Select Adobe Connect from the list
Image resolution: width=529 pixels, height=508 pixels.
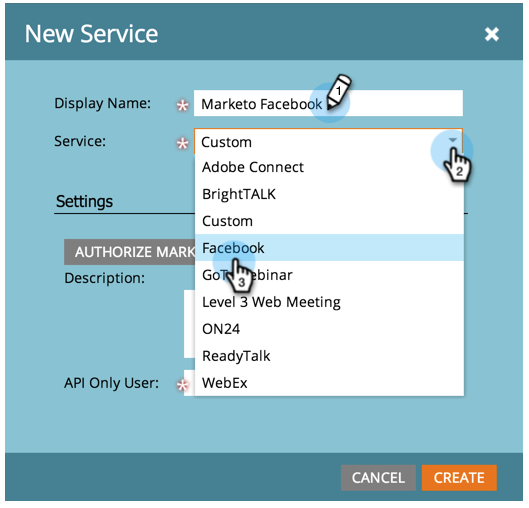(x=329, y=167)
